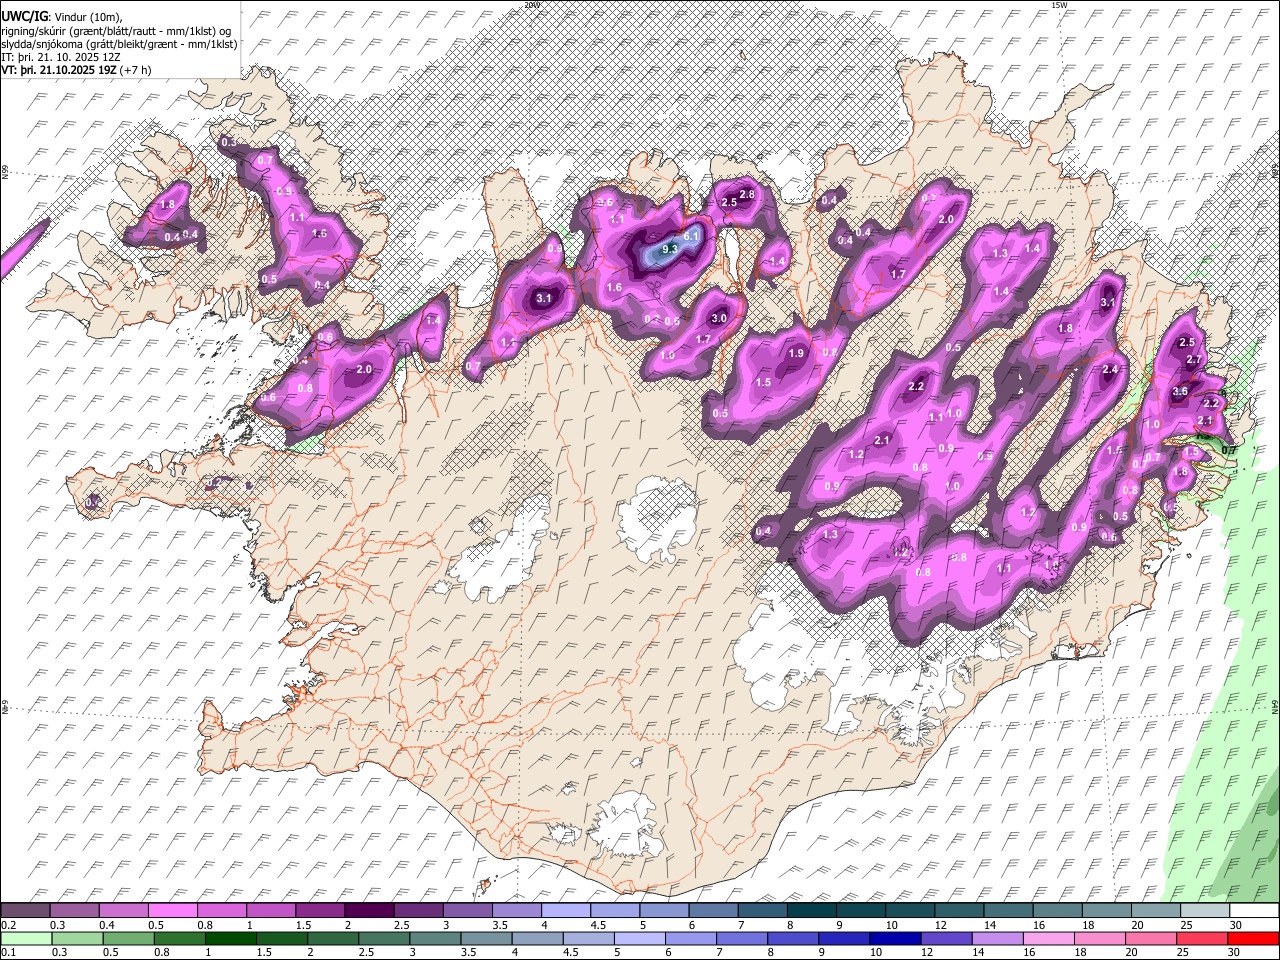This screenshot has width=1280, height=960.
Task: Click the first top-row legend swatch starting at 0.2
Action: [25, 911]
